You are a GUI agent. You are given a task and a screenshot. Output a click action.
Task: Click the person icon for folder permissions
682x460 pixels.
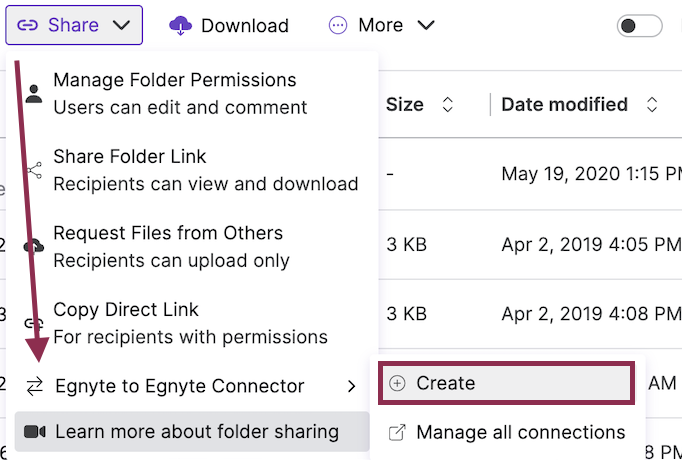coord(33,93)
